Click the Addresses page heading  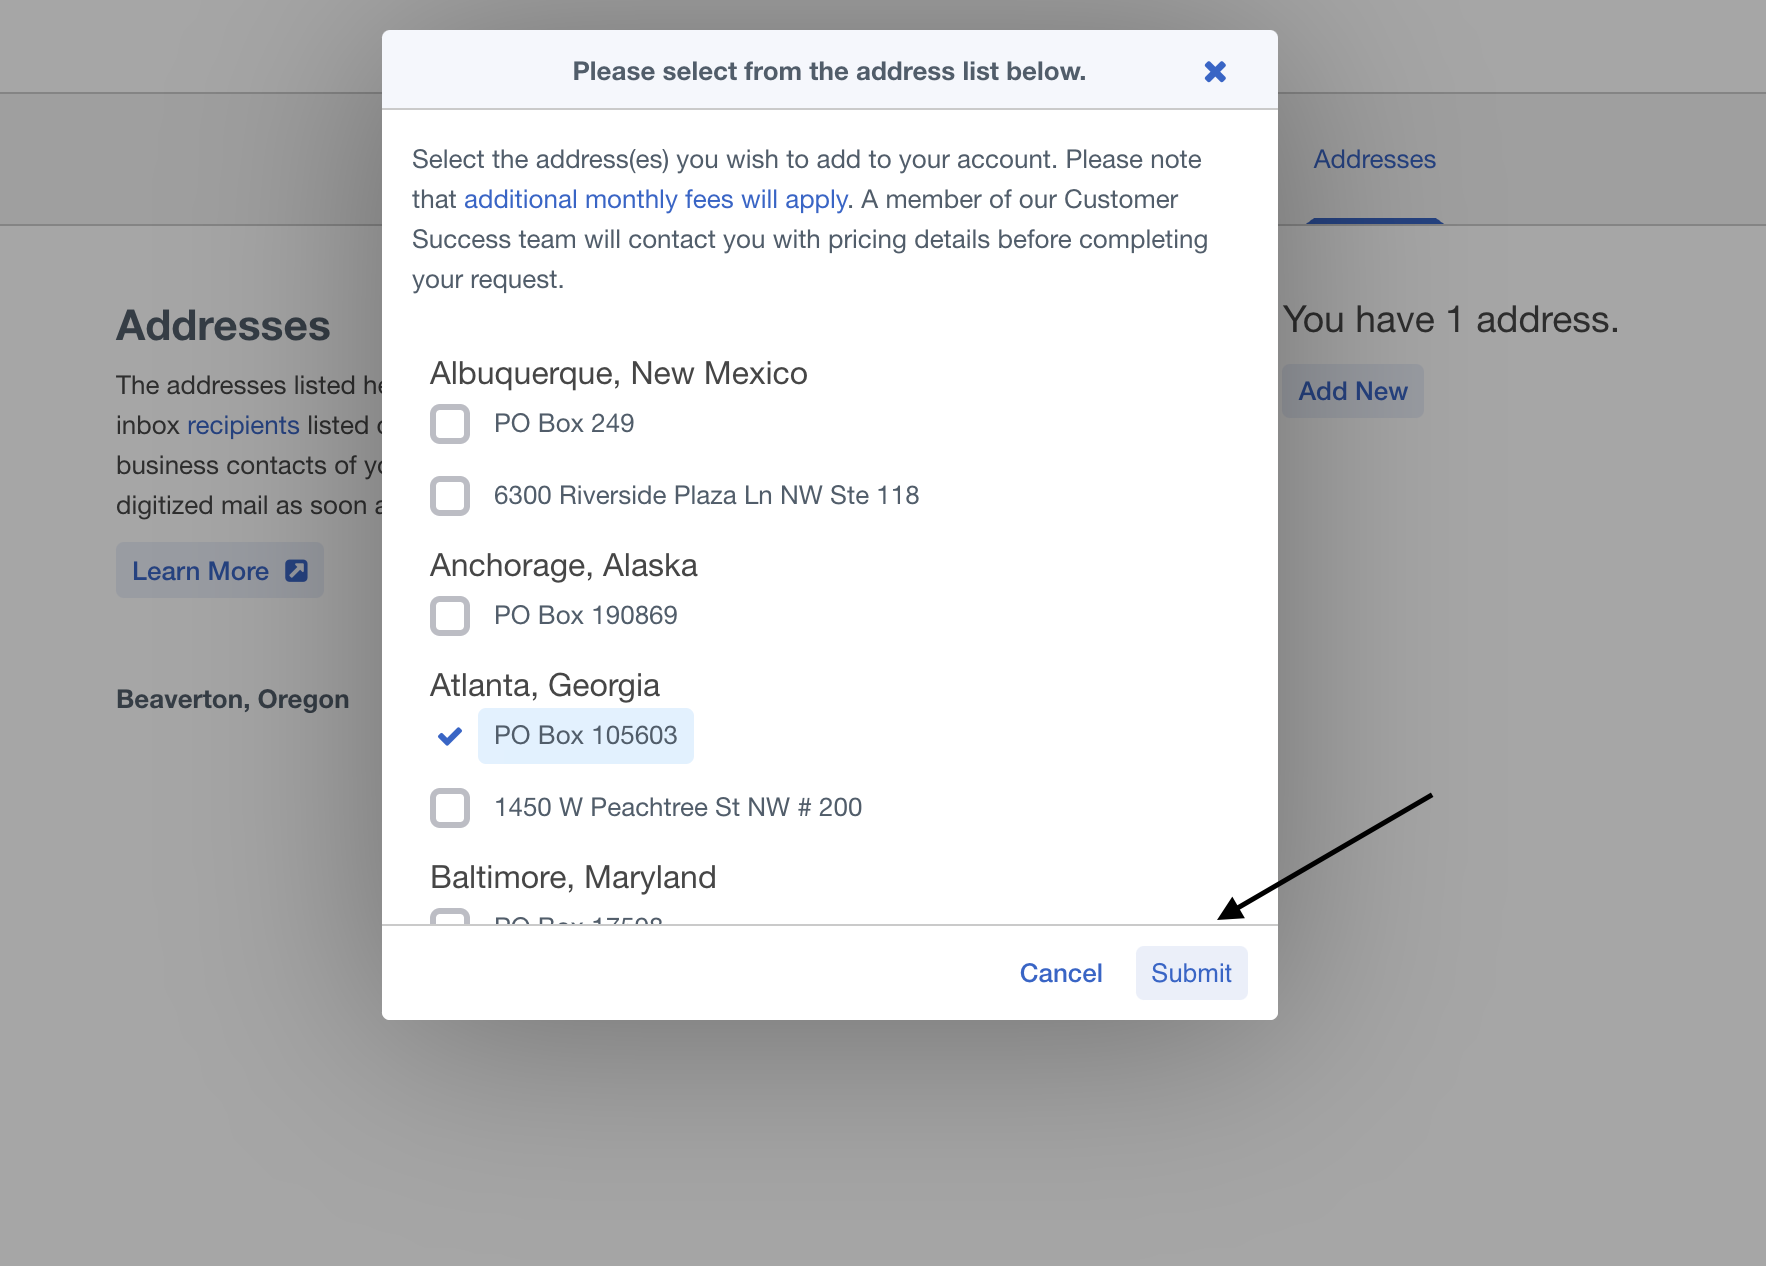pos(223,326)
